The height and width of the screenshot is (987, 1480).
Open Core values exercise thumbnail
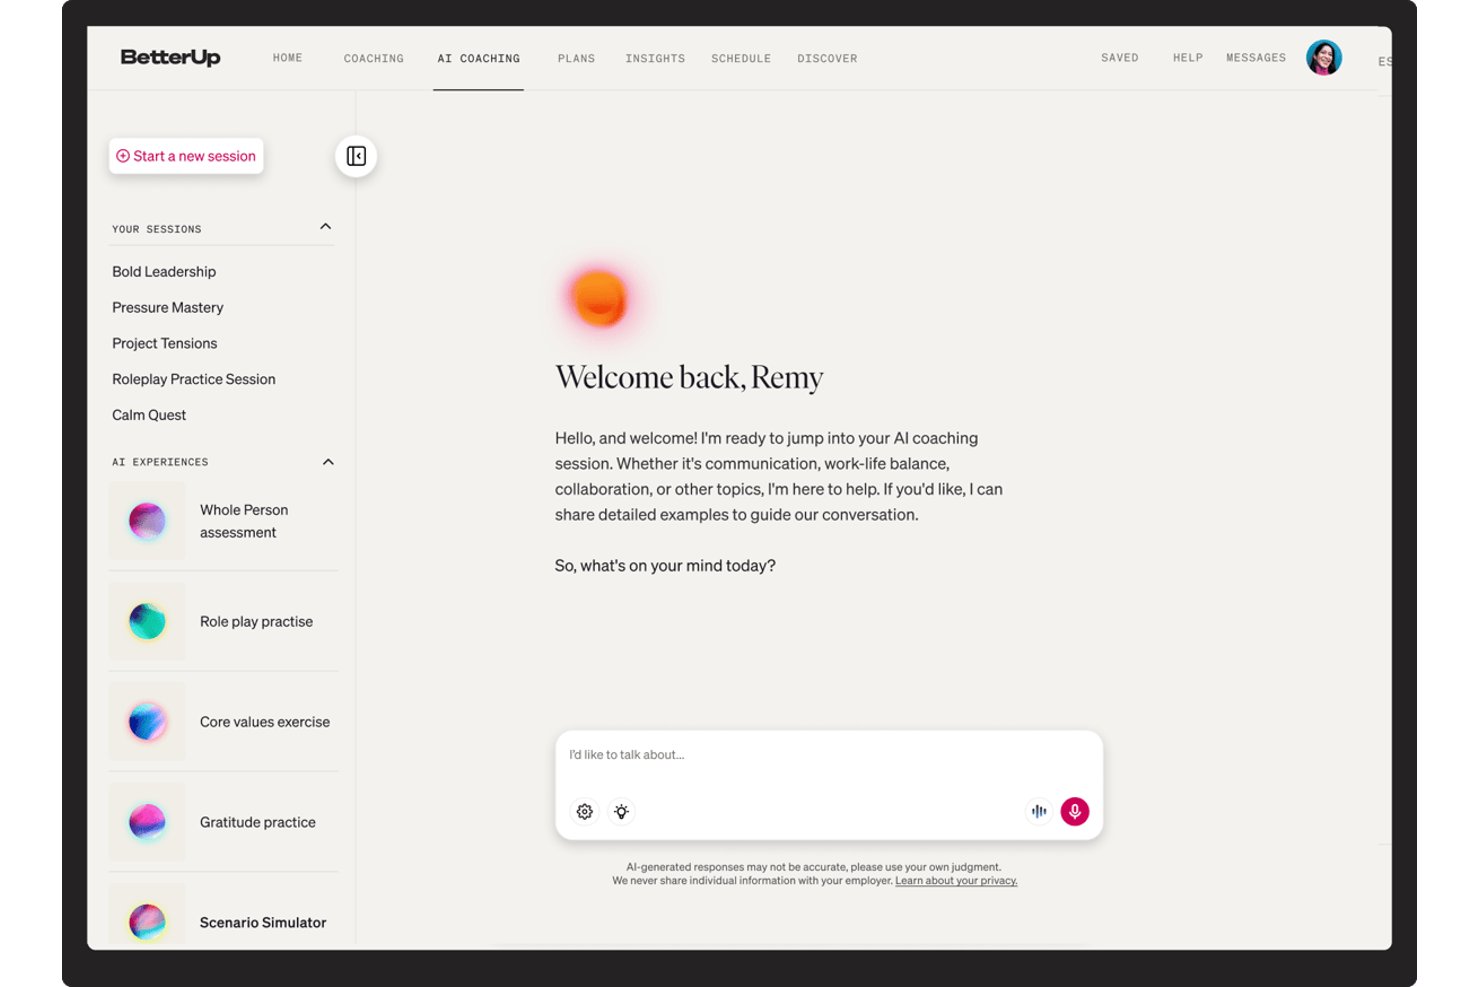pyautogui.click(x=147, y=722)
